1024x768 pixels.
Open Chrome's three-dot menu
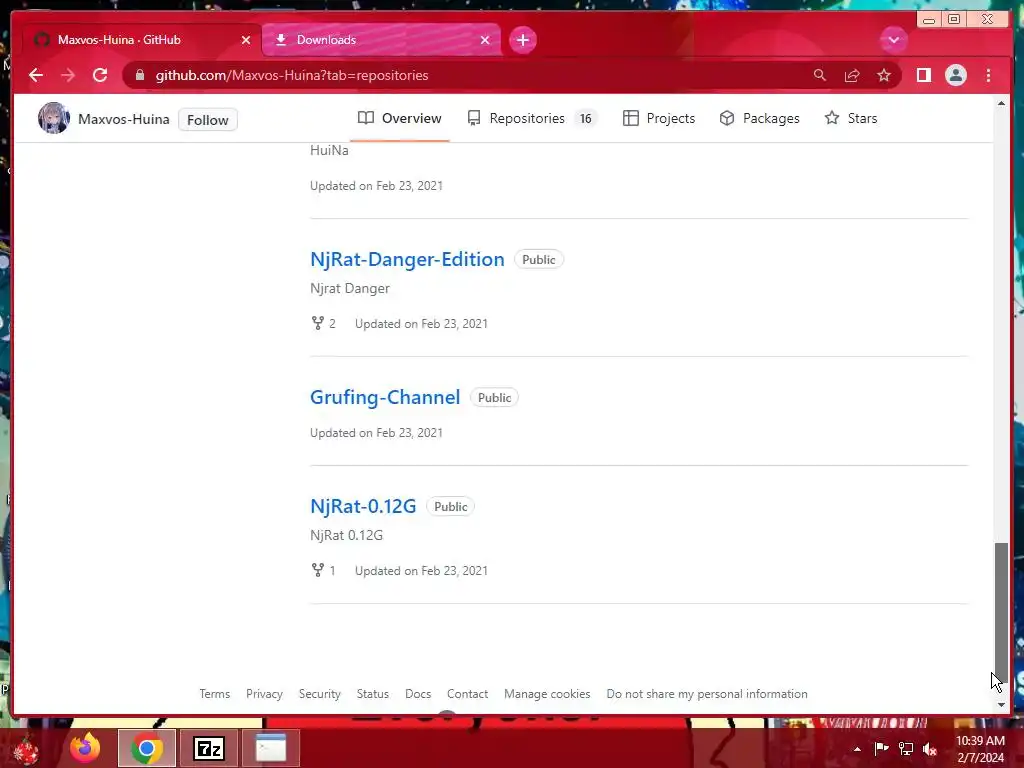[988, 75]
